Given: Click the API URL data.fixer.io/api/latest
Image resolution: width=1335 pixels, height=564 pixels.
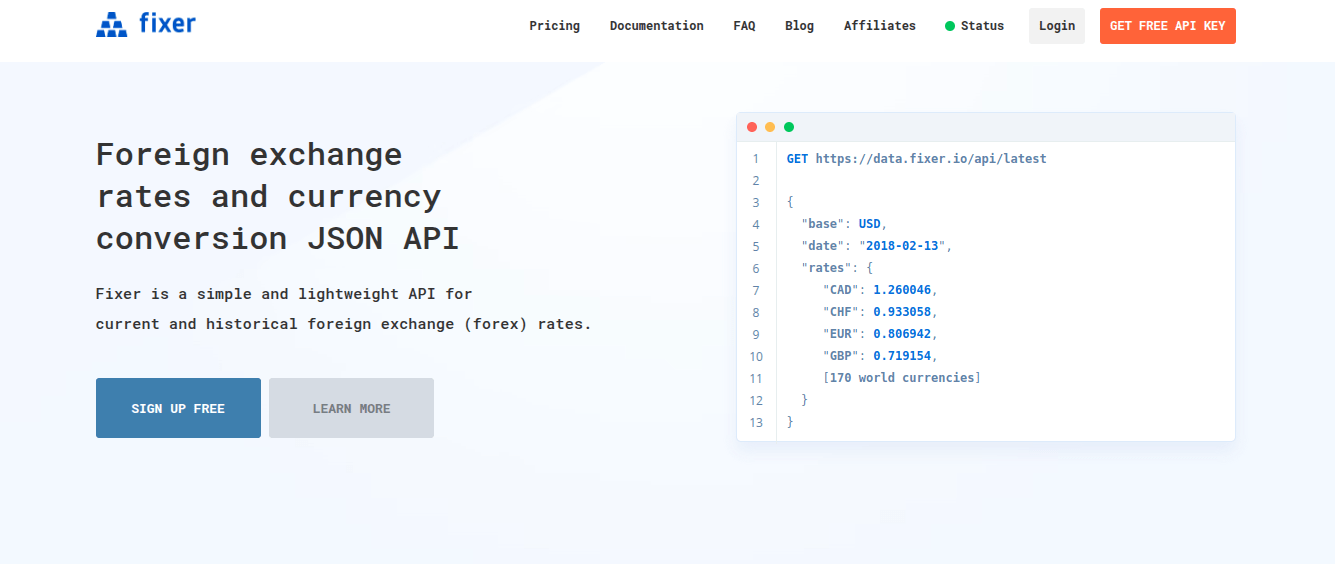Looking at the screenshot, I should coord(931,159).
